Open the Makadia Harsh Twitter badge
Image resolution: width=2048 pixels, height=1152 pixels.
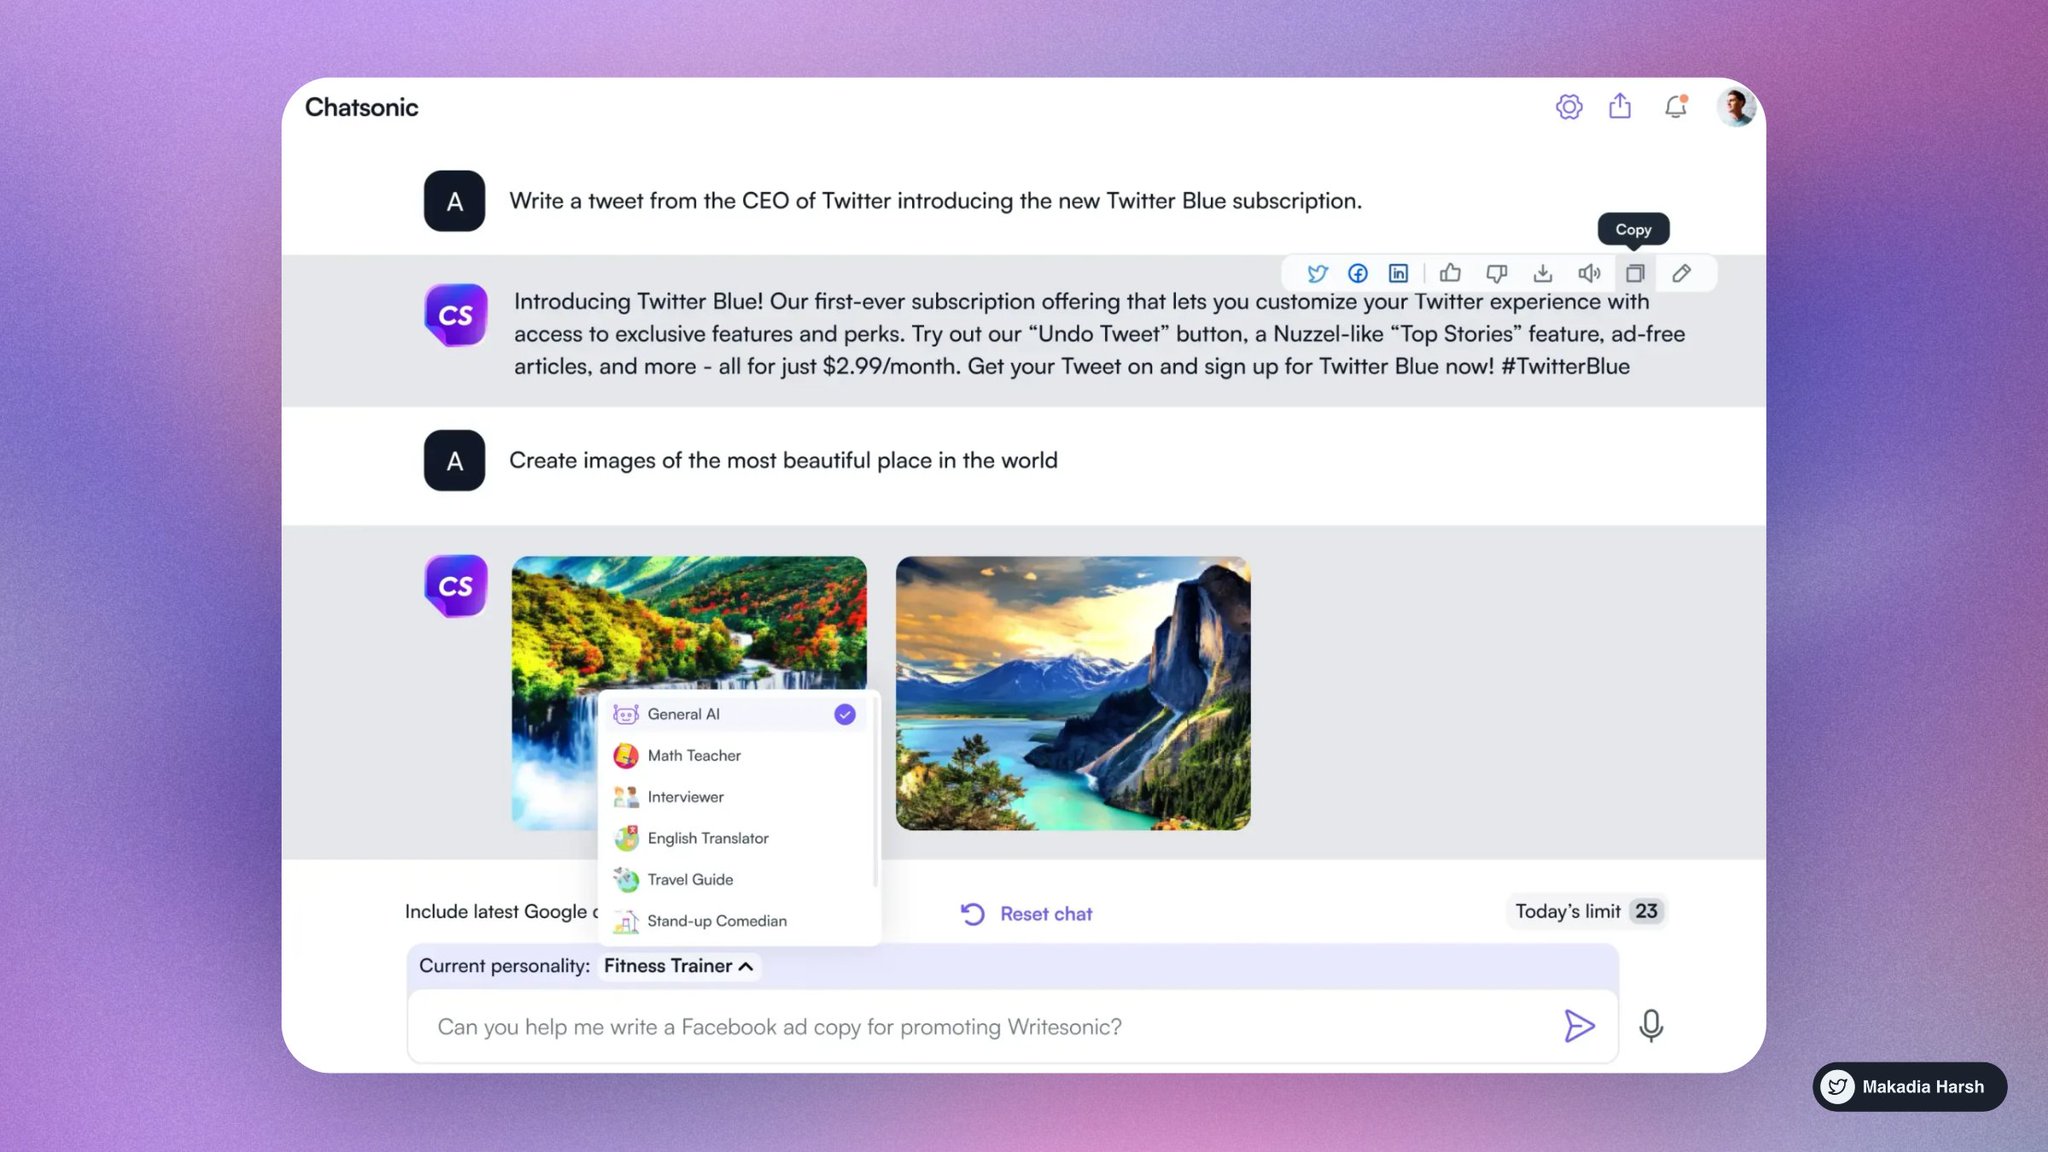click(1909, 1087)
